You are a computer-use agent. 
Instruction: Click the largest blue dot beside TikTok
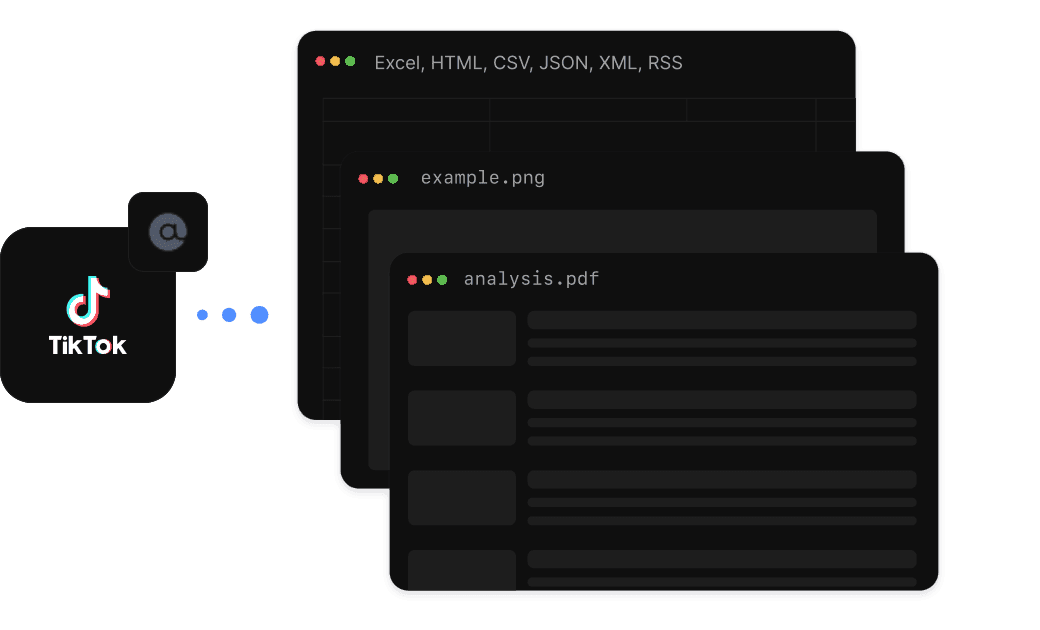click(x=259, y=315)
